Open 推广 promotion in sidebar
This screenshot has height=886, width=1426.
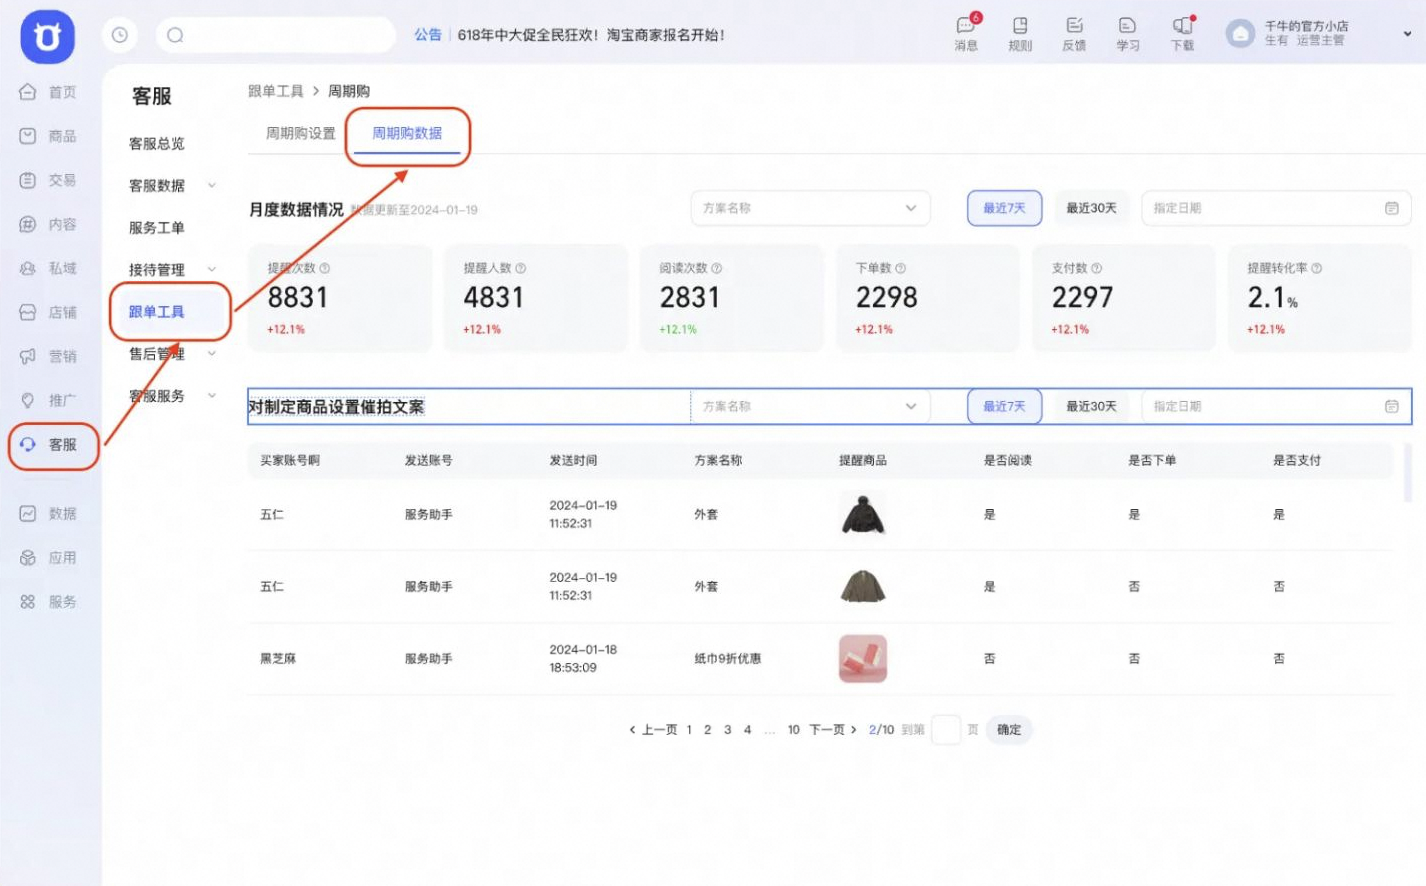48,400
